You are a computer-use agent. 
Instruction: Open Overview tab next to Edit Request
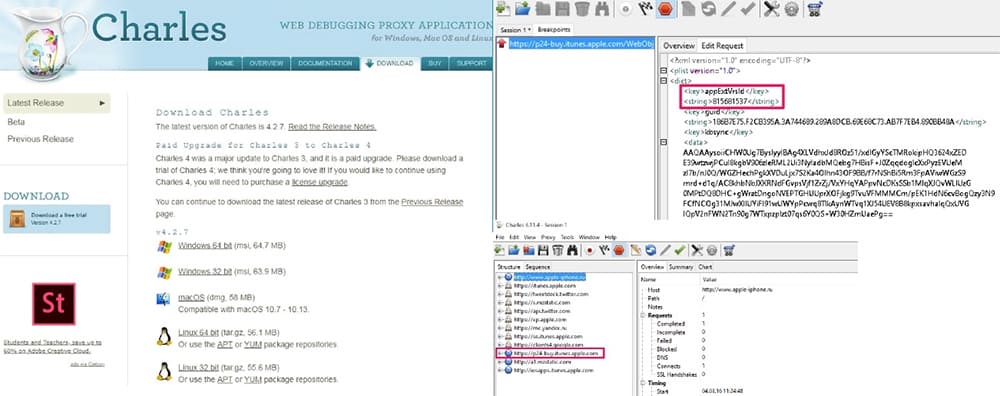(679, 46)
